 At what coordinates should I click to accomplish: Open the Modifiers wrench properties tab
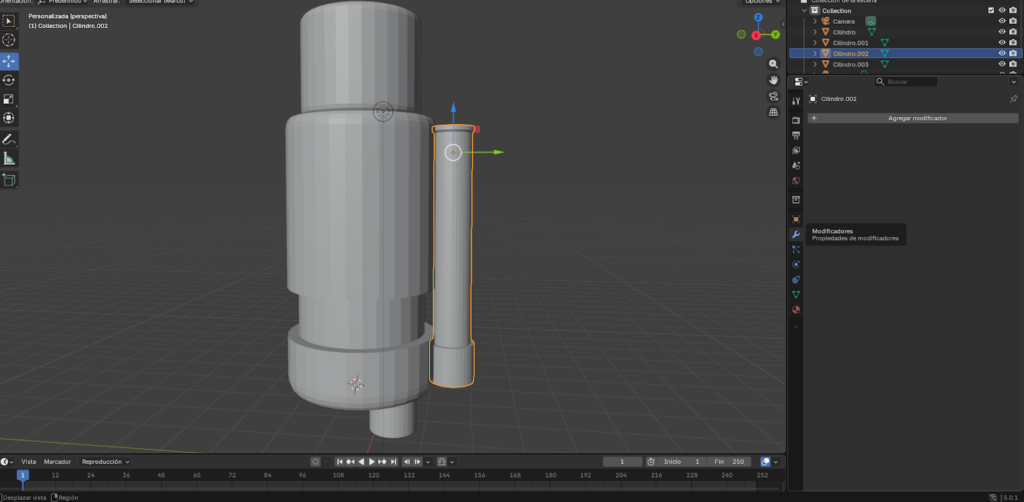tap(796, 234)
